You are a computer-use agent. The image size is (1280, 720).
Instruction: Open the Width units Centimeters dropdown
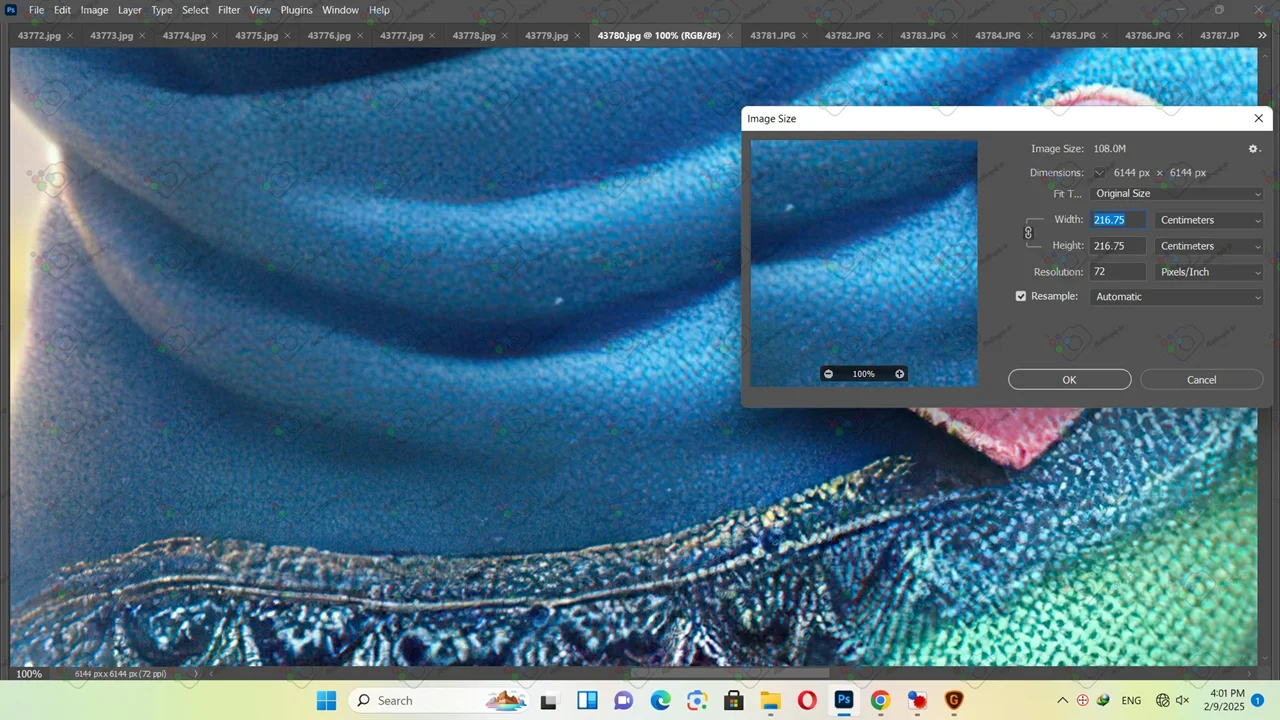click(1209, 220)
